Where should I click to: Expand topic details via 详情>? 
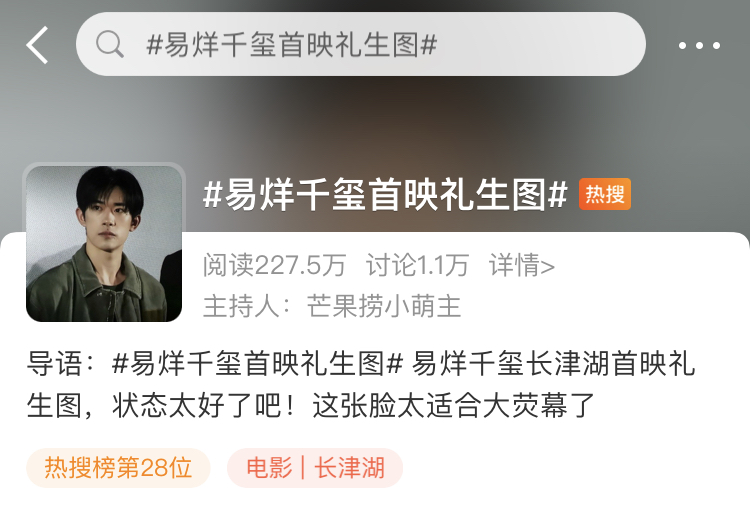pos(521,265)
